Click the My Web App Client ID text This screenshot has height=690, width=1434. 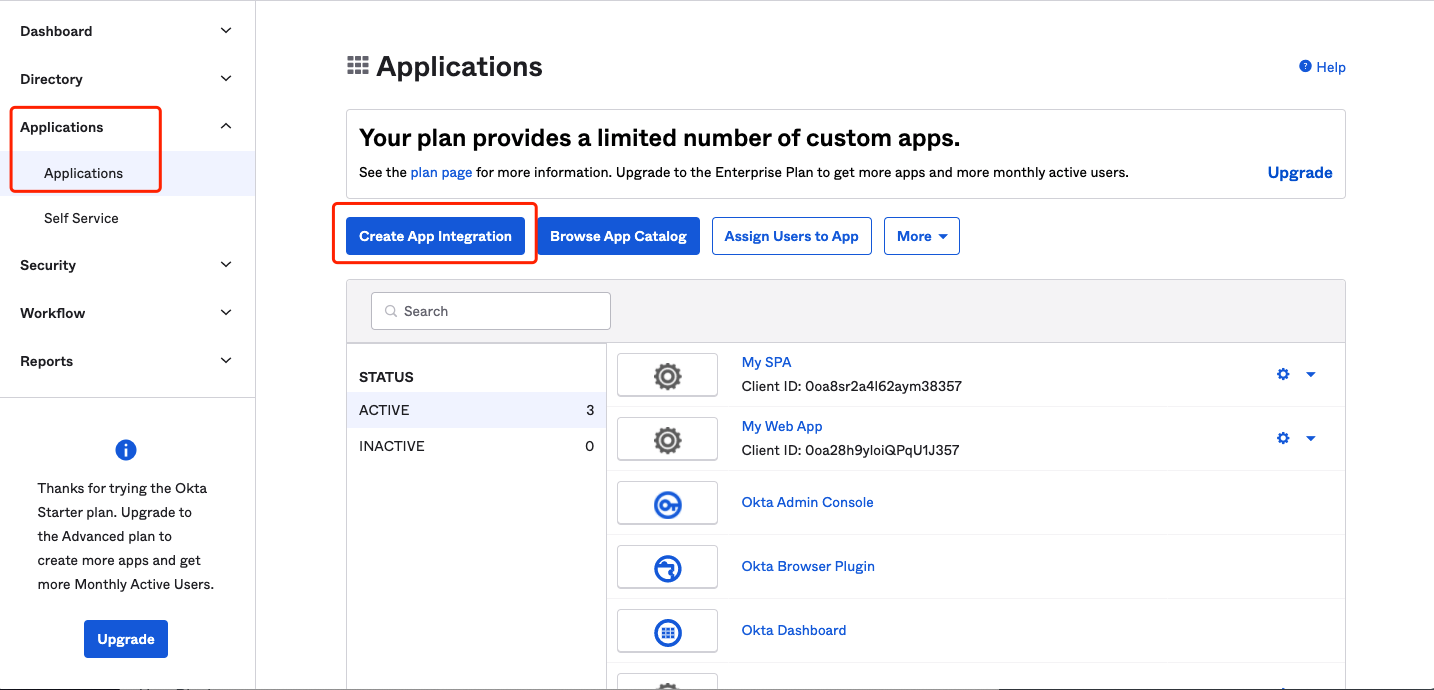[x=850, y=450]
